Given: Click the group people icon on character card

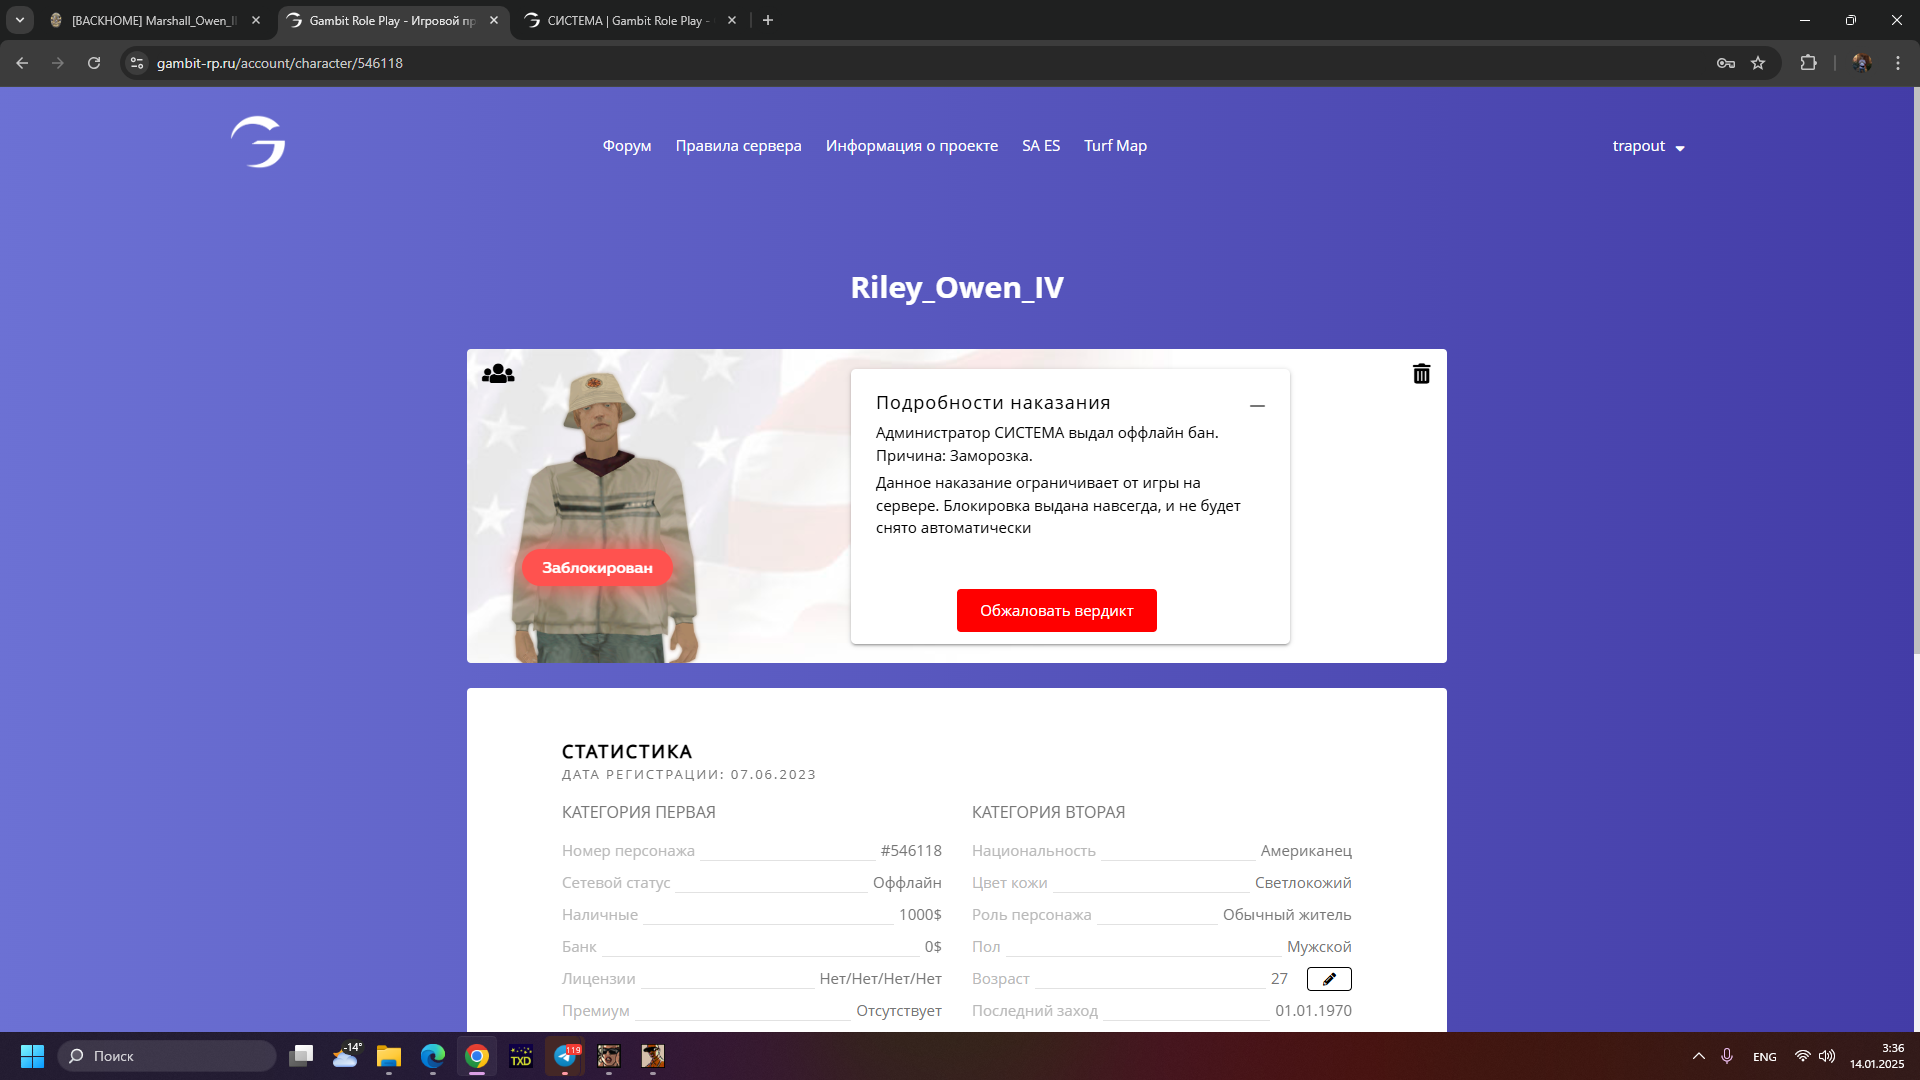Looking at the screenshot, I should tap(498, 374).
